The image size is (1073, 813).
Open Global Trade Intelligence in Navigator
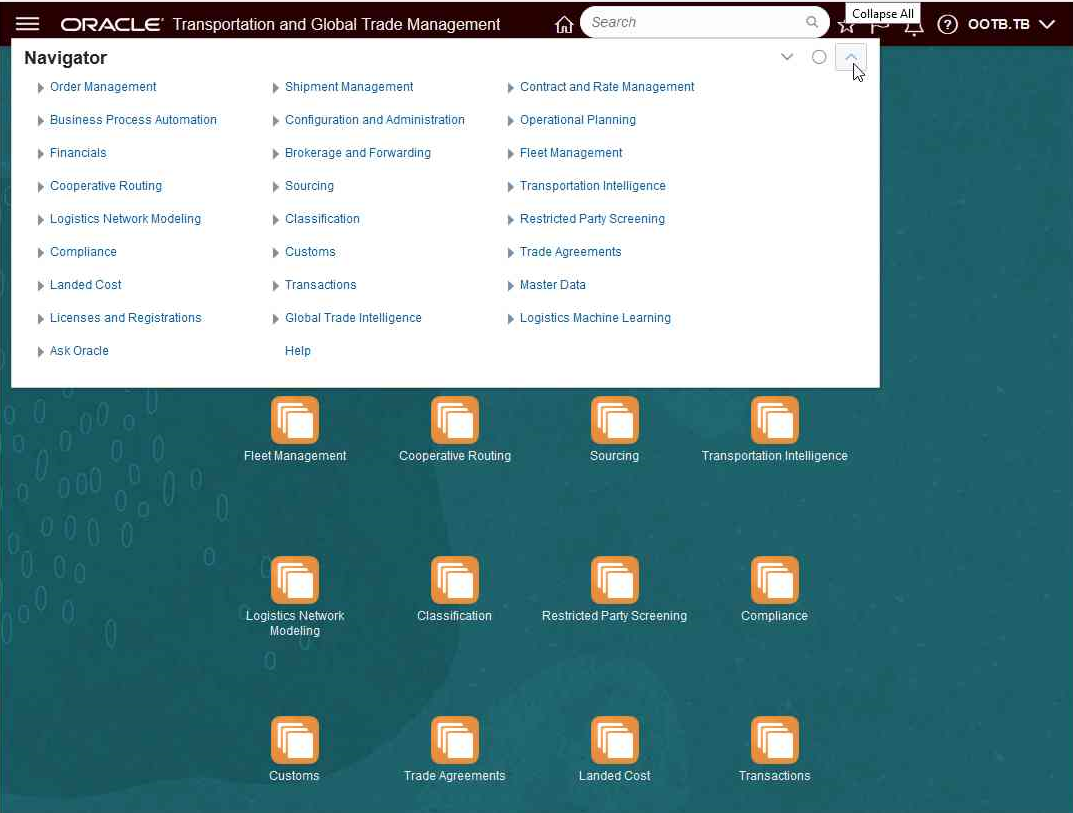[x=353, y=318]
